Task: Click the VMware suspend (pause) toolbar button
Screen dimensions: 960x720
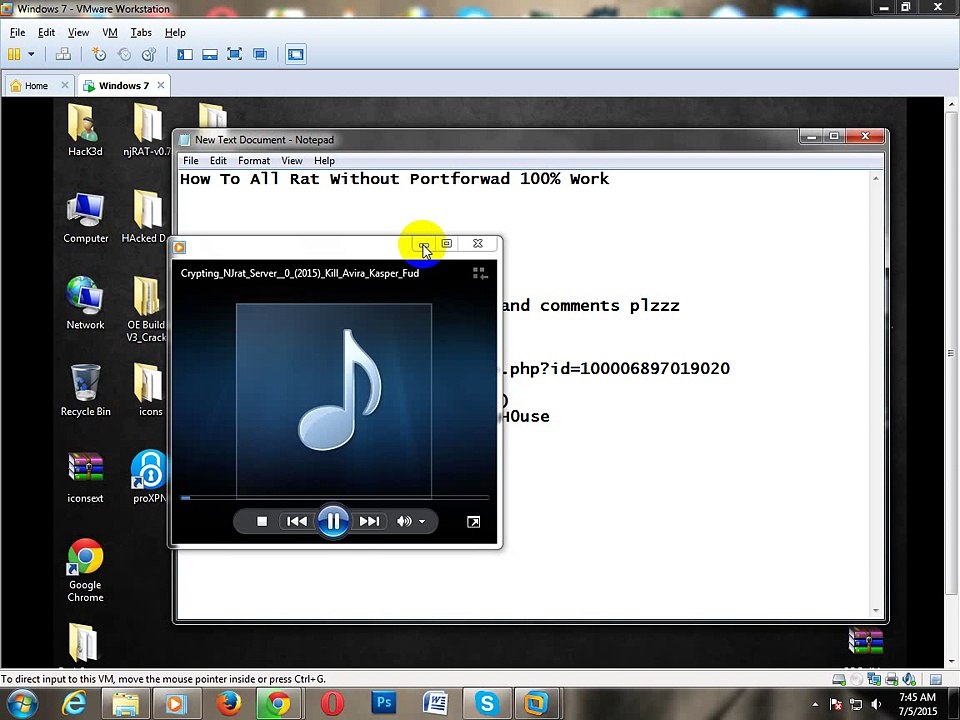Action: [x=13, y=54]
